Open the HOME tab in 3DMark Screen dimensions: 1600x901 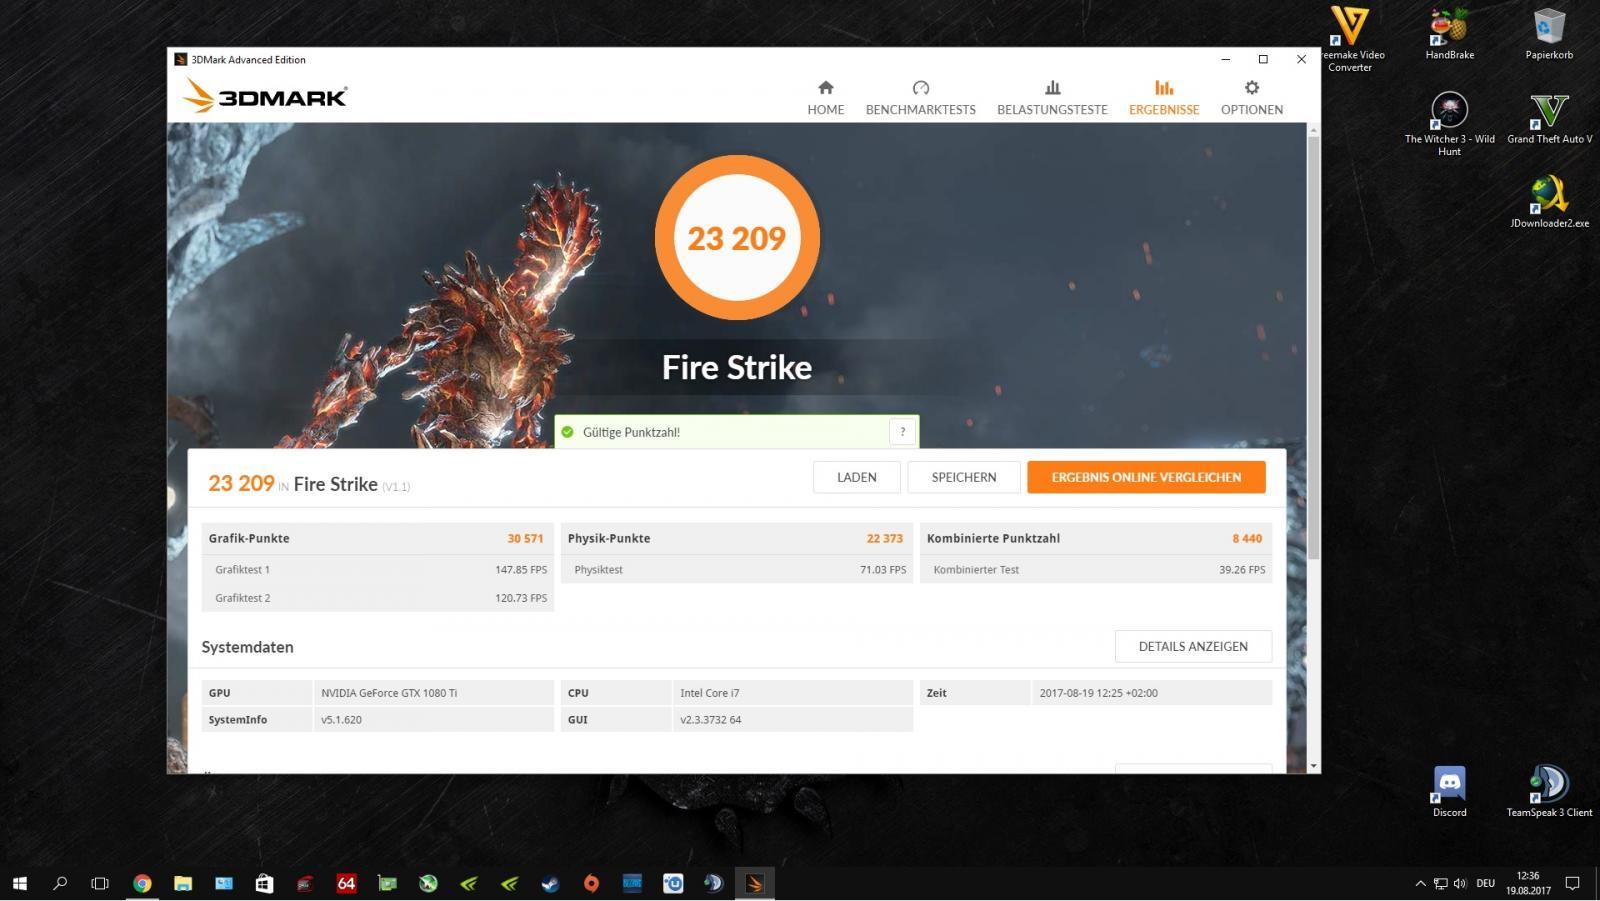[x=825, y=97]
